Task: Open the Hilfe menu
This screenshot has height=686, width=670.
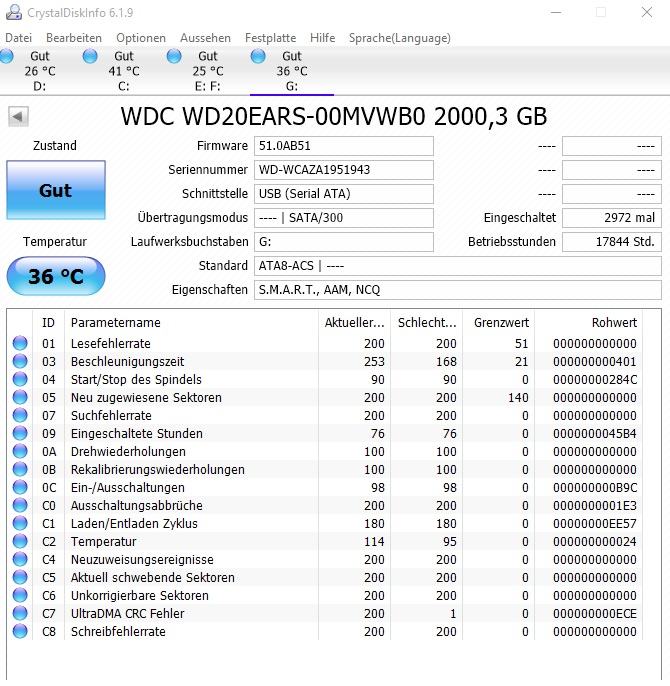Action: (x=323, y=38)
